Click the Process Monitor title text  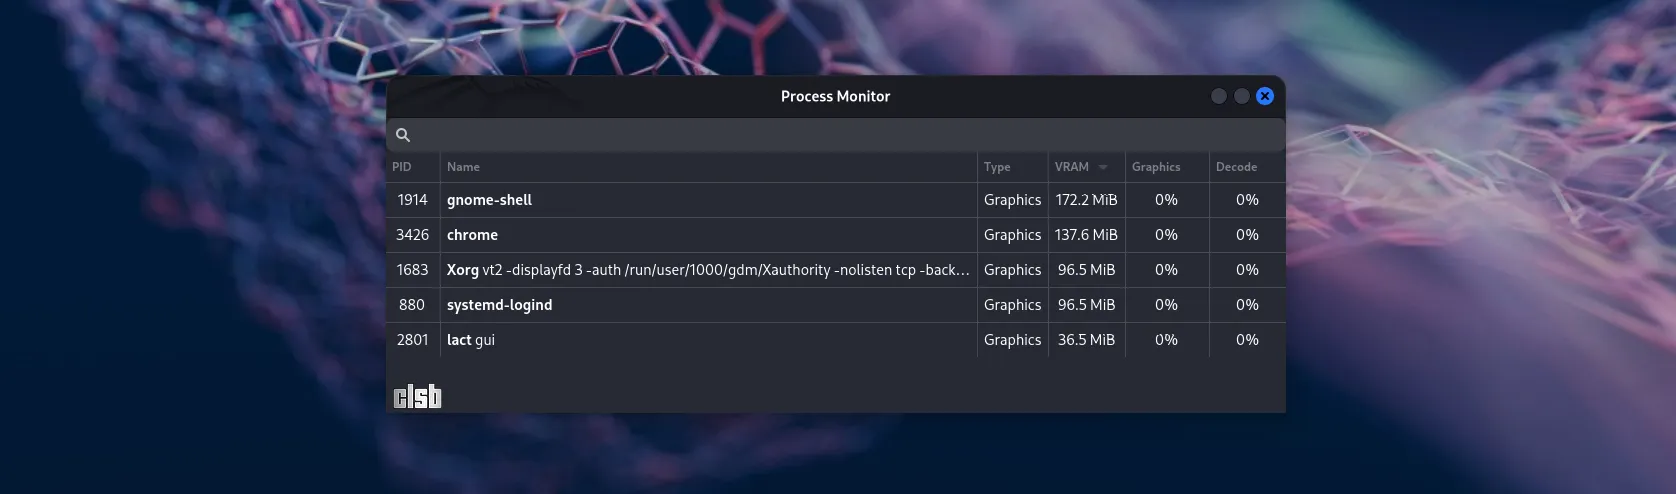click(x=835, y=96)
